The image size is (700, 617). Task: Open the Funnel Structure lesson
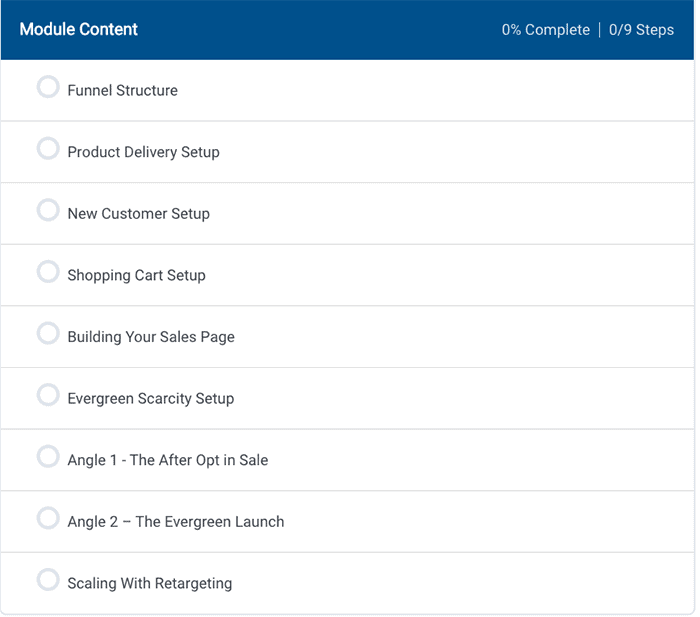(x=122, y=90)
